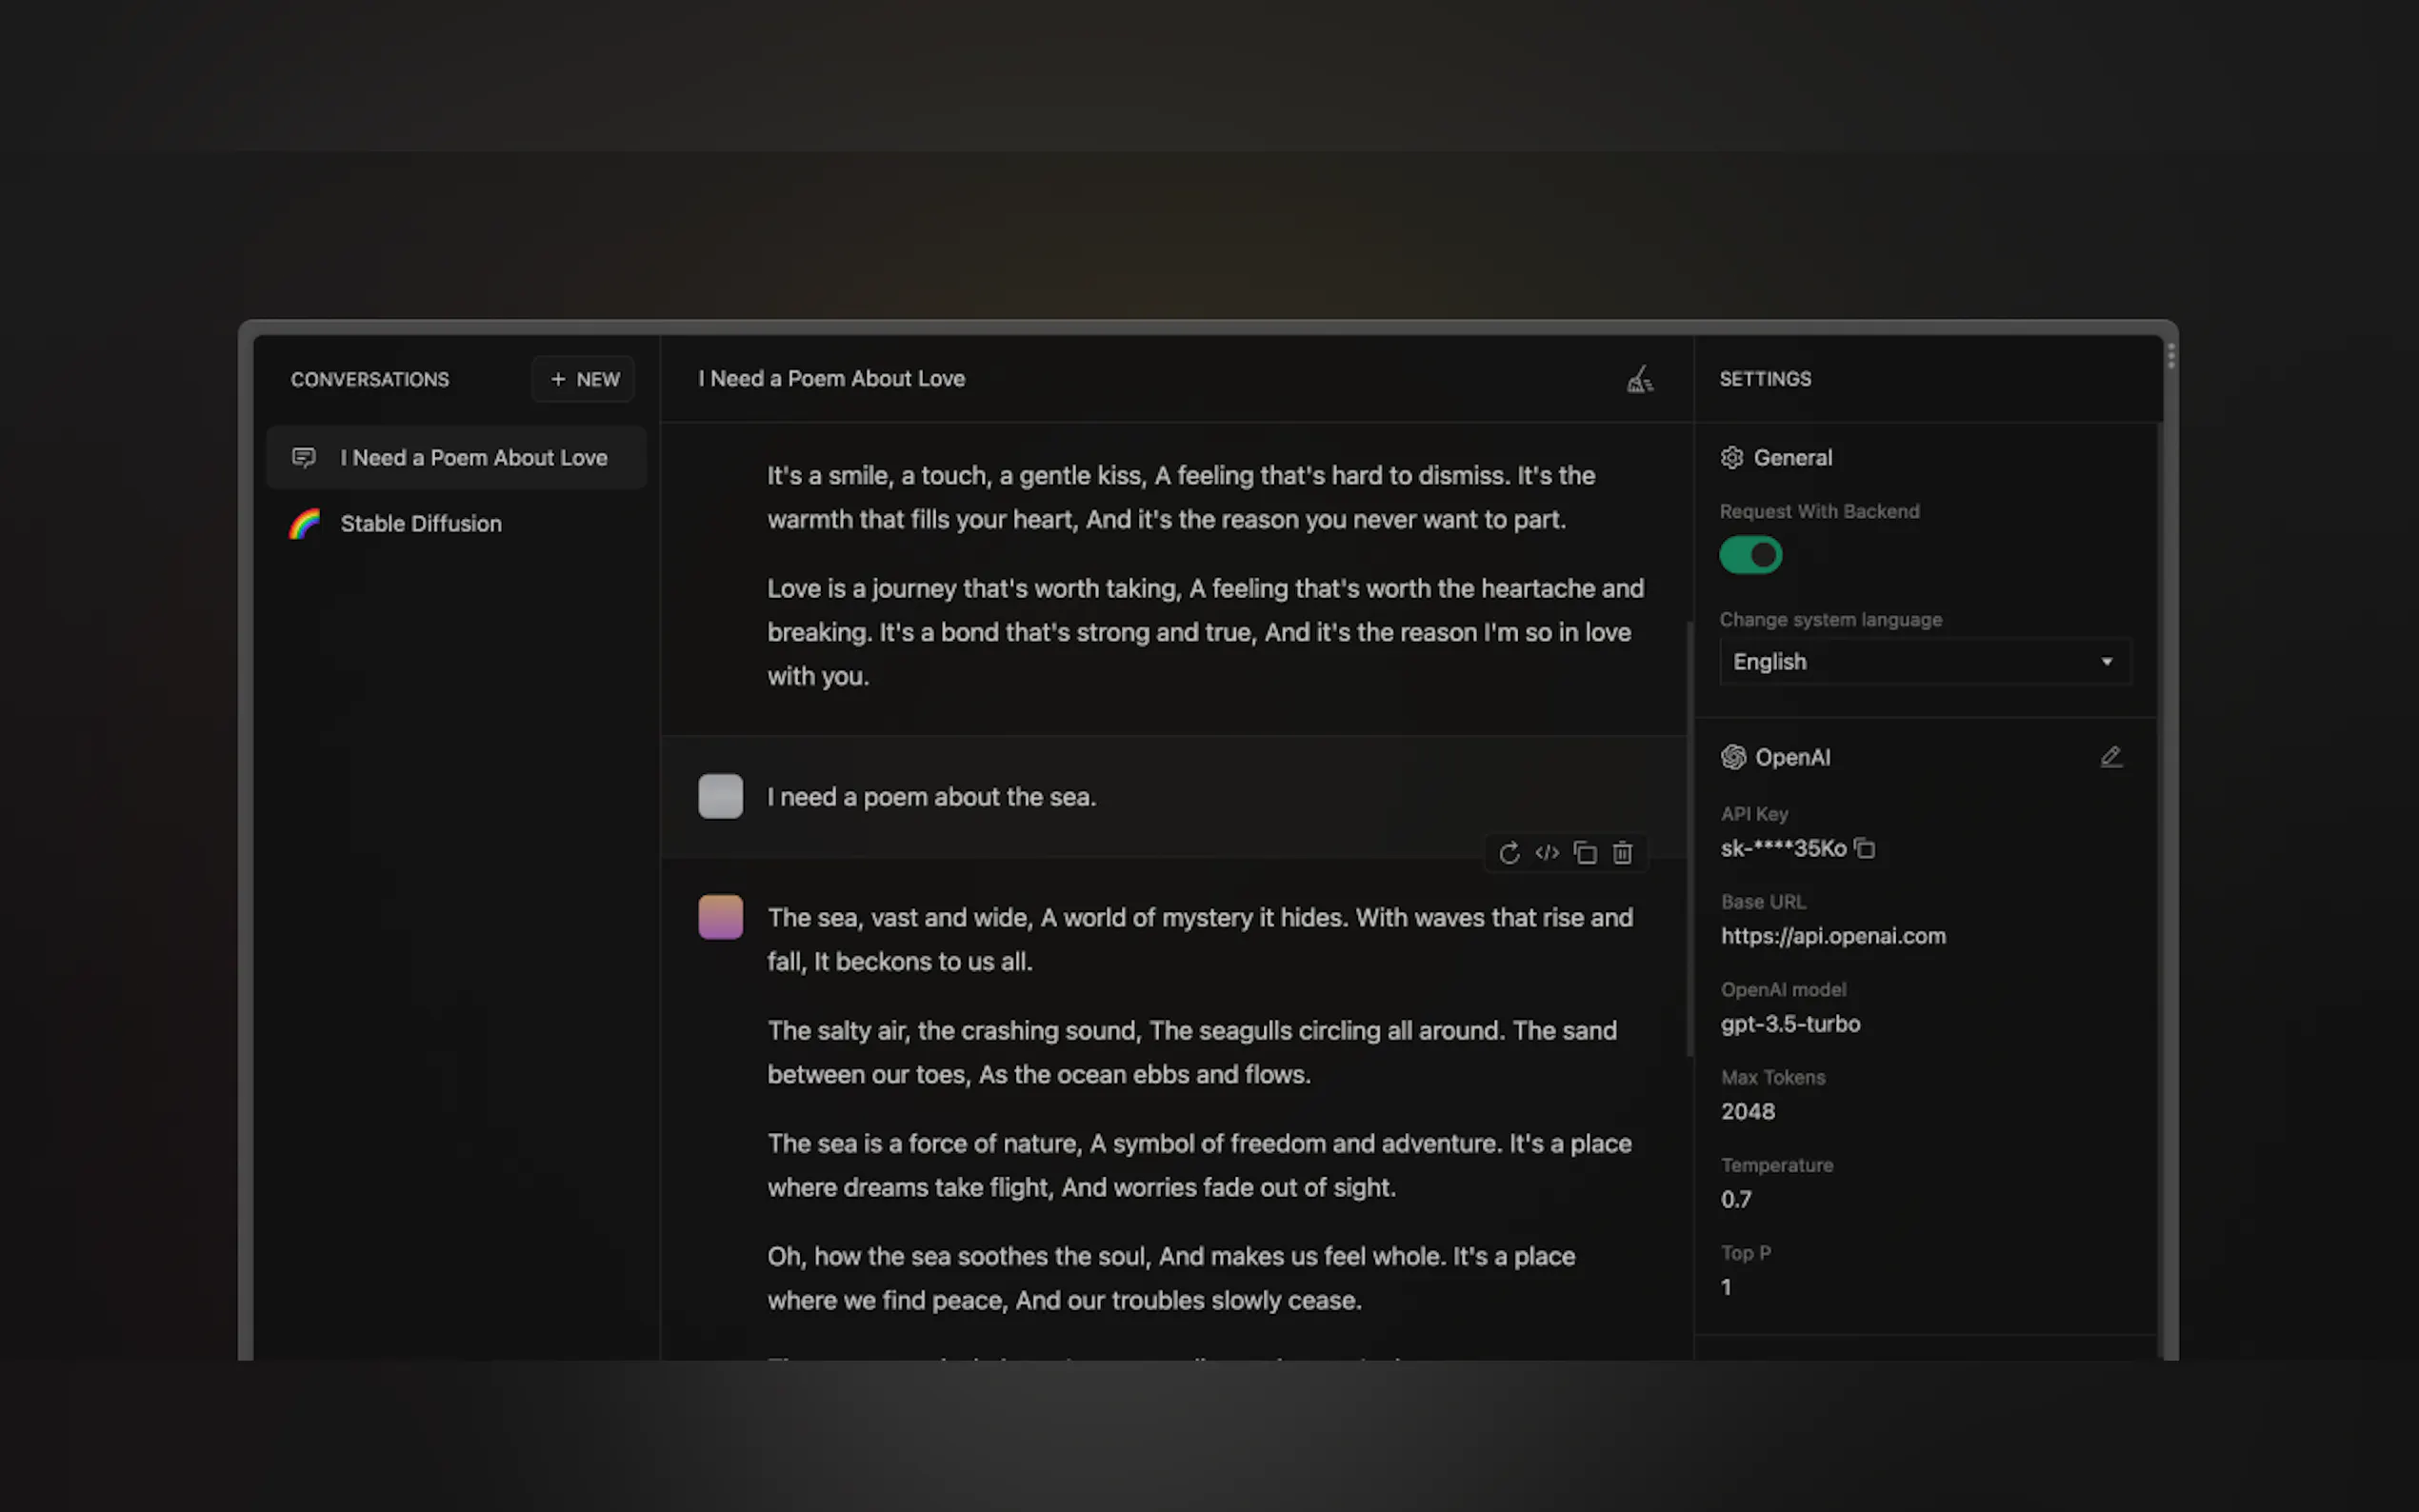The image size is (2419, 1512).
Task: Delete the message using trash icon
Action: (x=1622, y=853)
